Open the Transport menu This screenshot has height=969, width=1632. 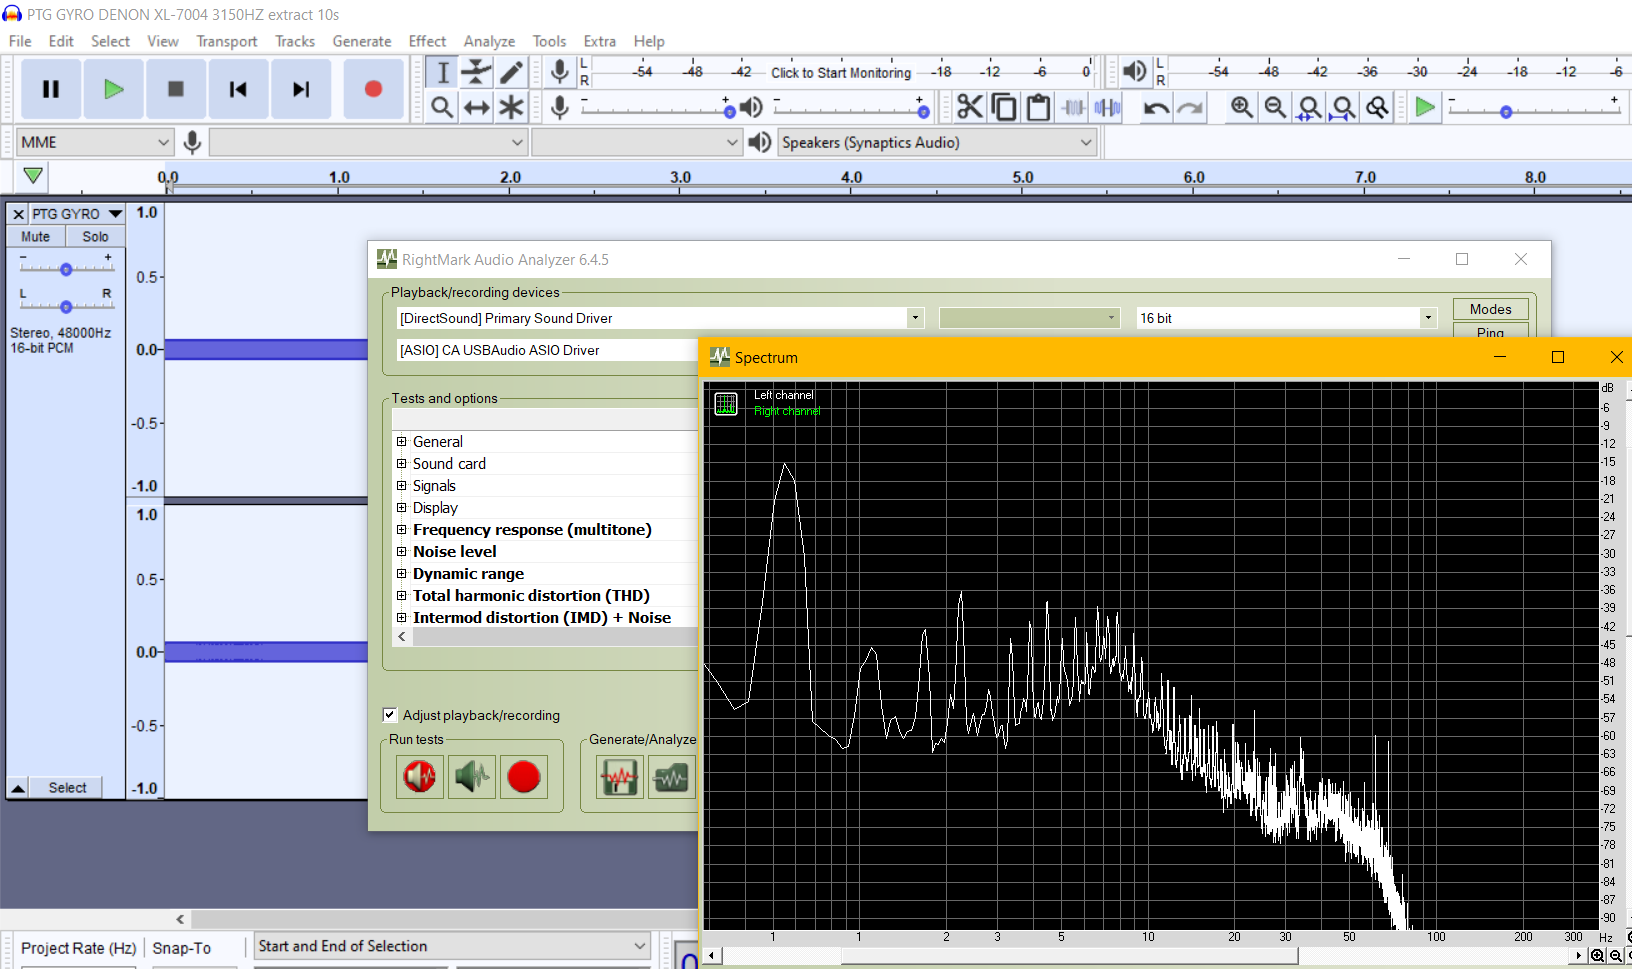[x=227, y=41]
